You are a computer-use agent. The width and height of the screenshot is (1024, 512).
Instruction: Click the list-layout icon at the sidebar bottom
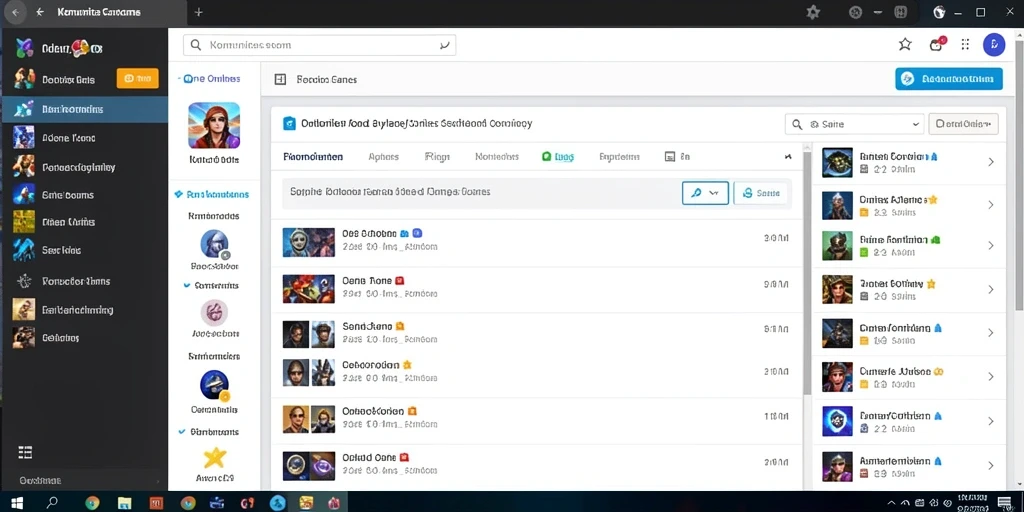coord(25,452)
